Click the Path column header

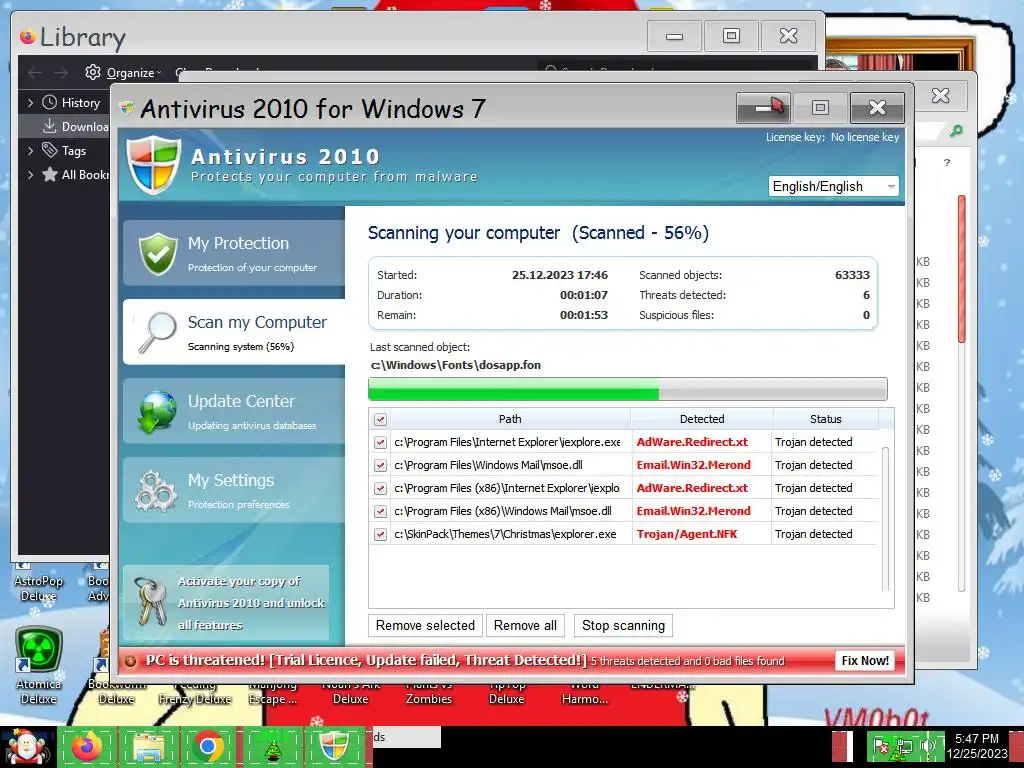coord(510,419)
